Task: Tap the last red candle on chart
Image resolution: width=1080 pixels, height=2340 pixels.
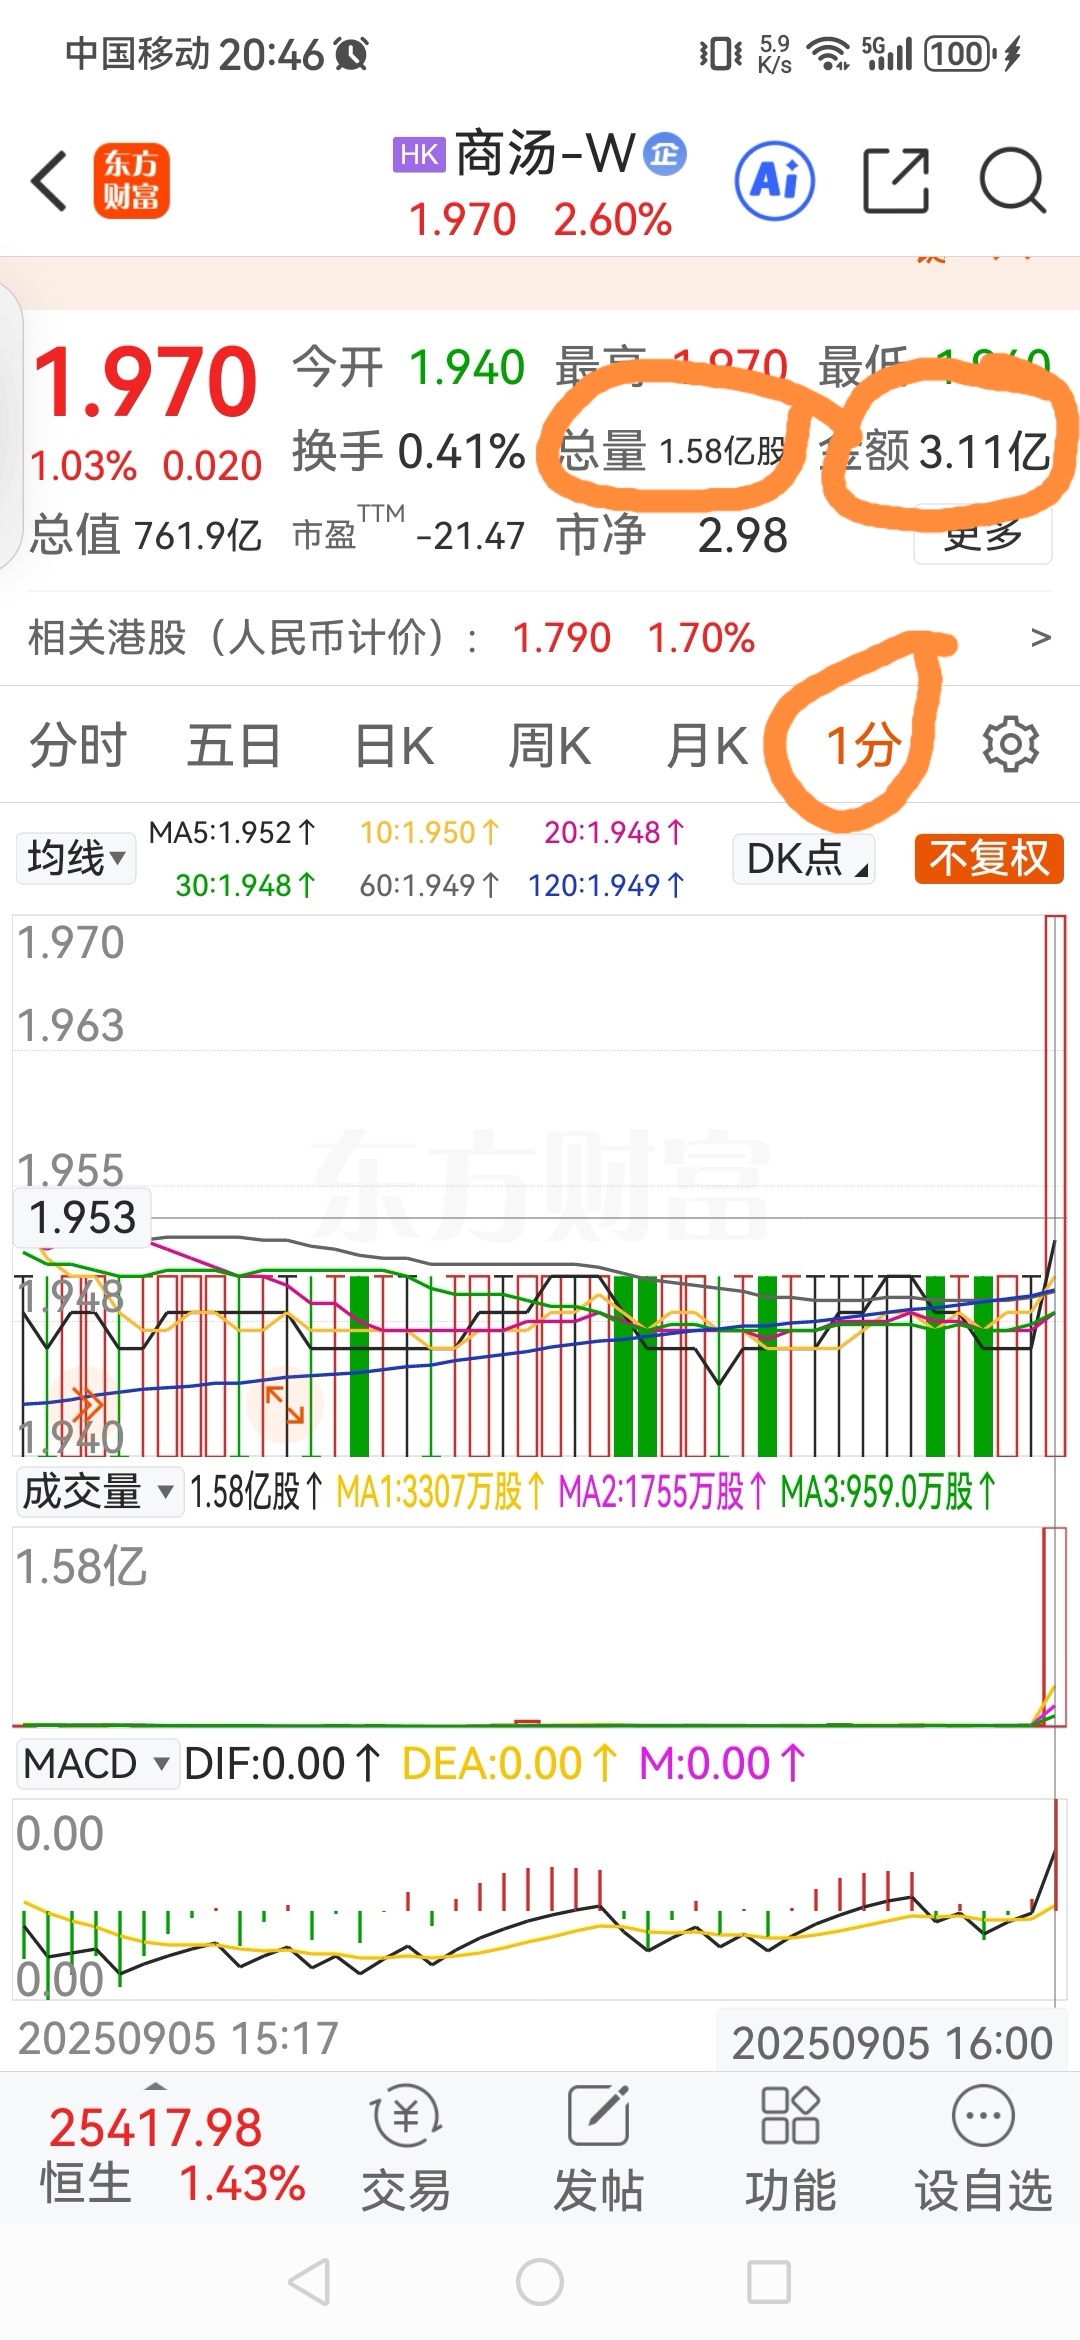Action: [1055, 1185]
